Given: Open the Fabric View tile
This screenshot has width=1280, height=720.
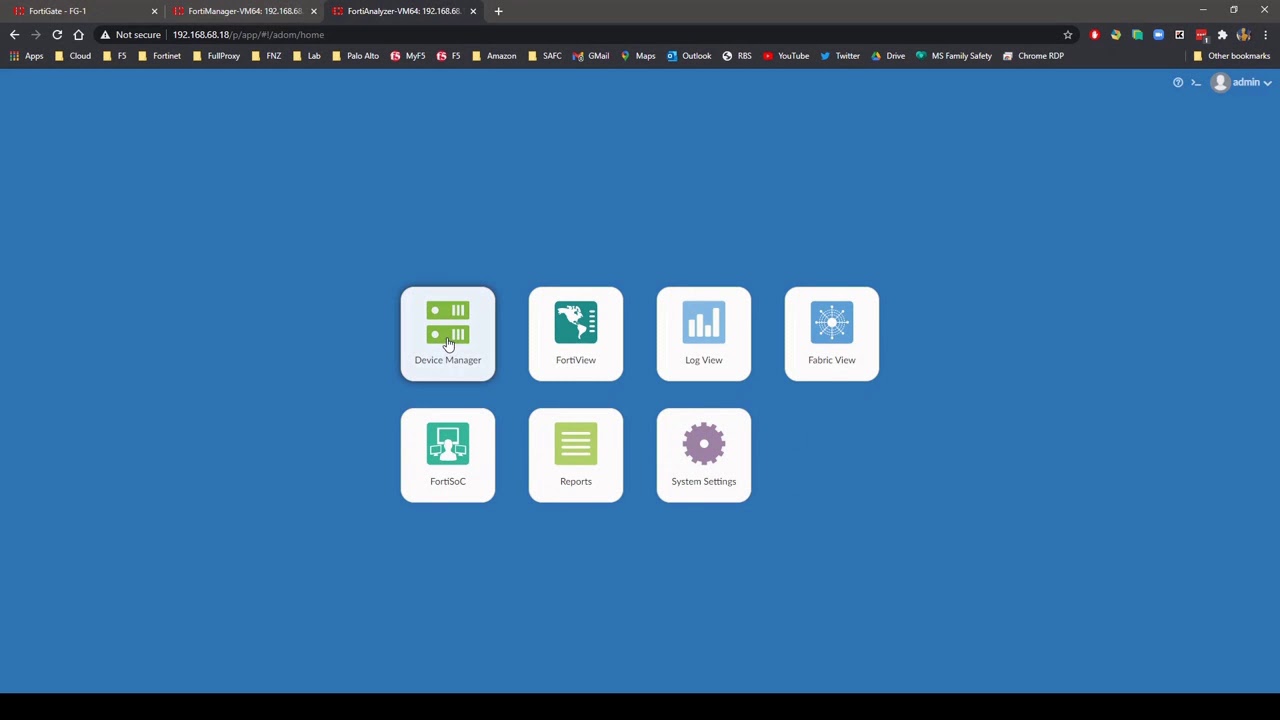Looking at the screenshot, I should pos(832,334).
